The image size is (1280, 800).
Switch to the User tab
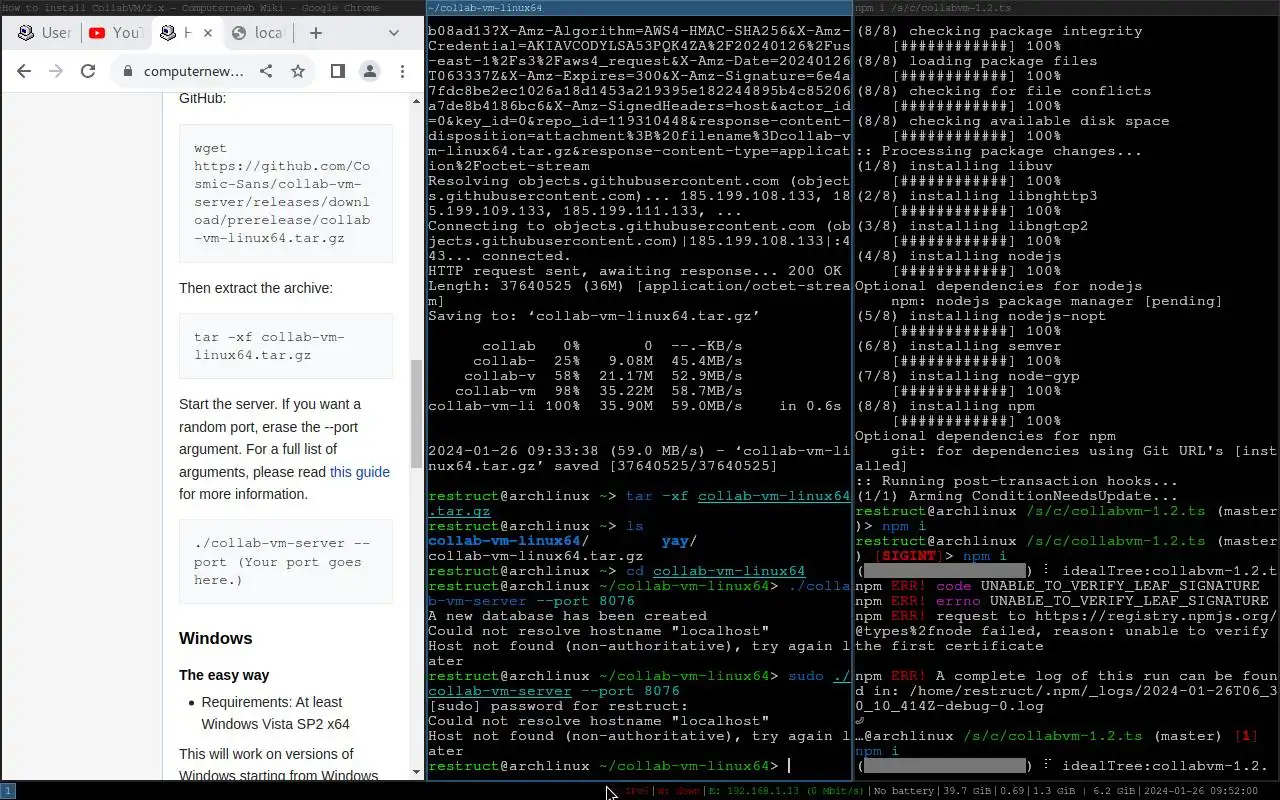(x=46, y=33)
